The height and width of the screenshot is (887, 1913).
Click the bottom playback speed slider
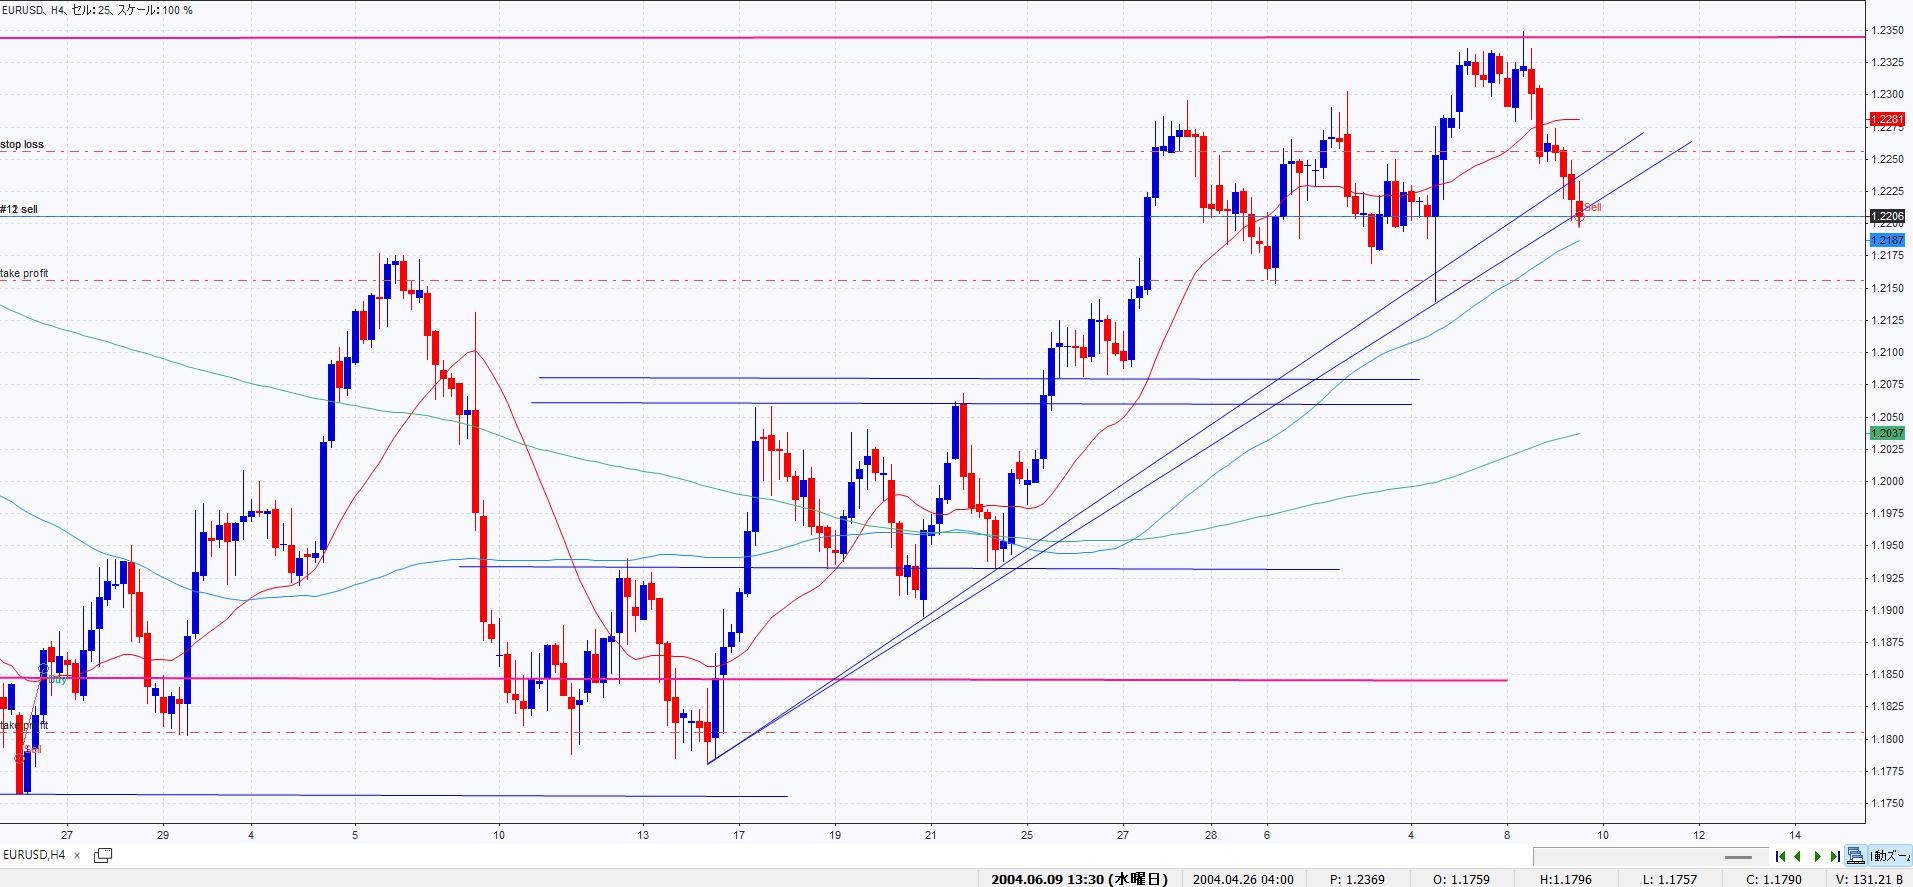pyautogui.click(x=1738, y=857)
